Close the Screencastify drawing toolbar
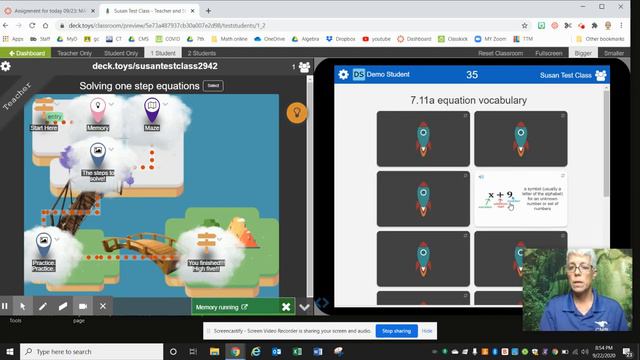The image size is (640, 360). 103,306
